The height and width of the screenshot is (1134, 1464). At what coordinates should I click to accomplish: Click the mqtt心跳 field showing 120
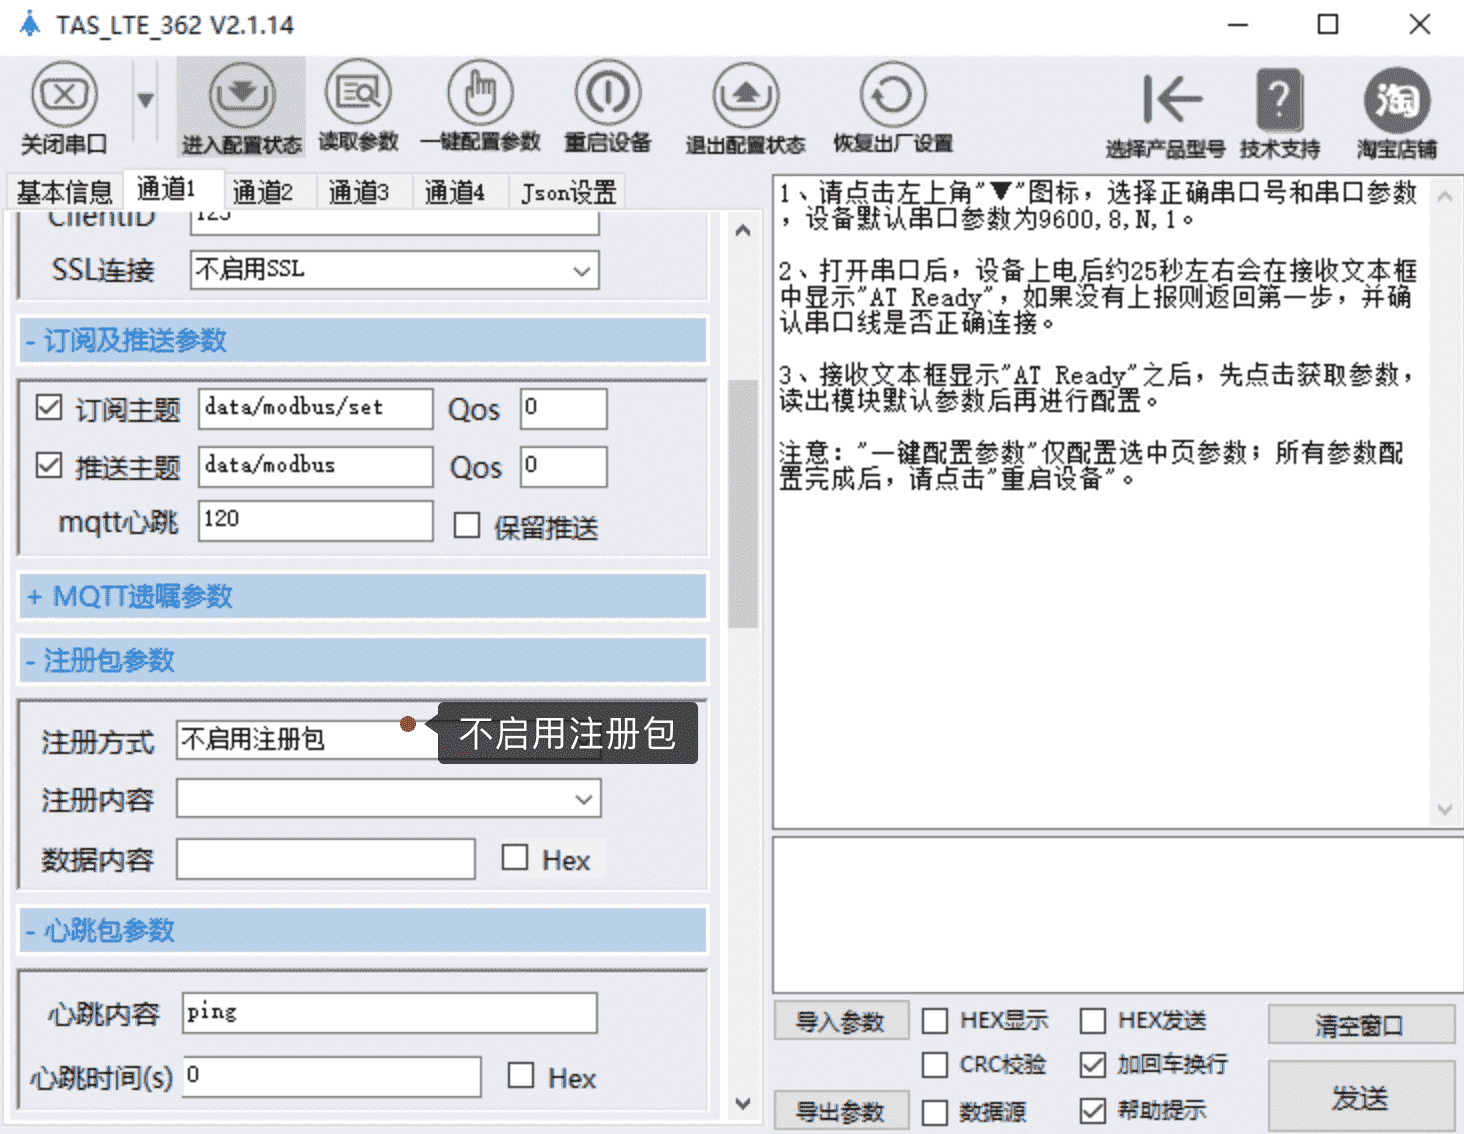315,521
